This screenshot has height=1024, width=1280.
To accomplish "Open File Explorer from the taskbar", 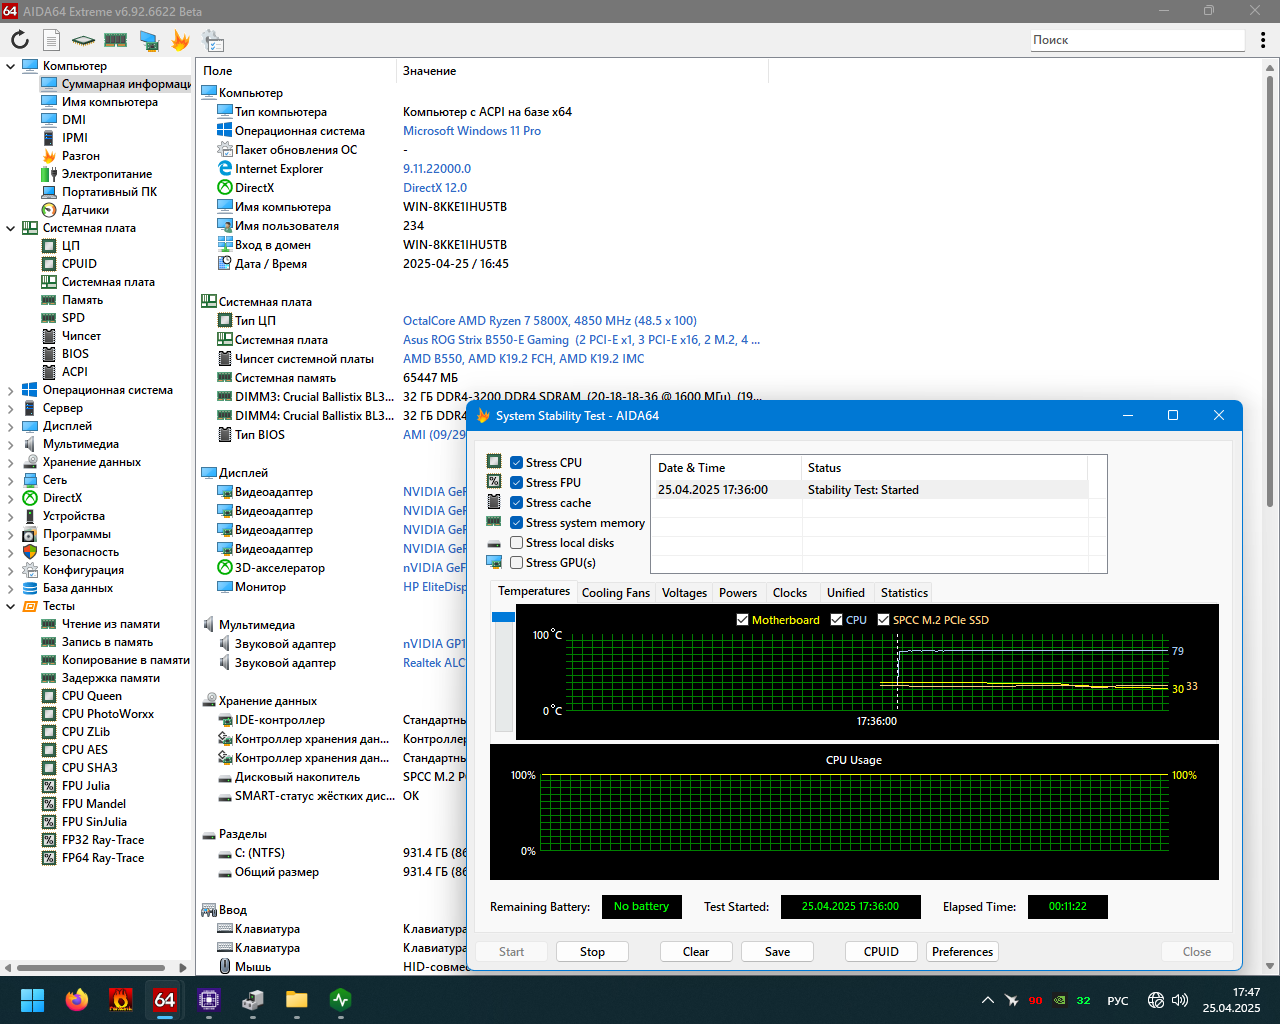I will click(296, 1000).
